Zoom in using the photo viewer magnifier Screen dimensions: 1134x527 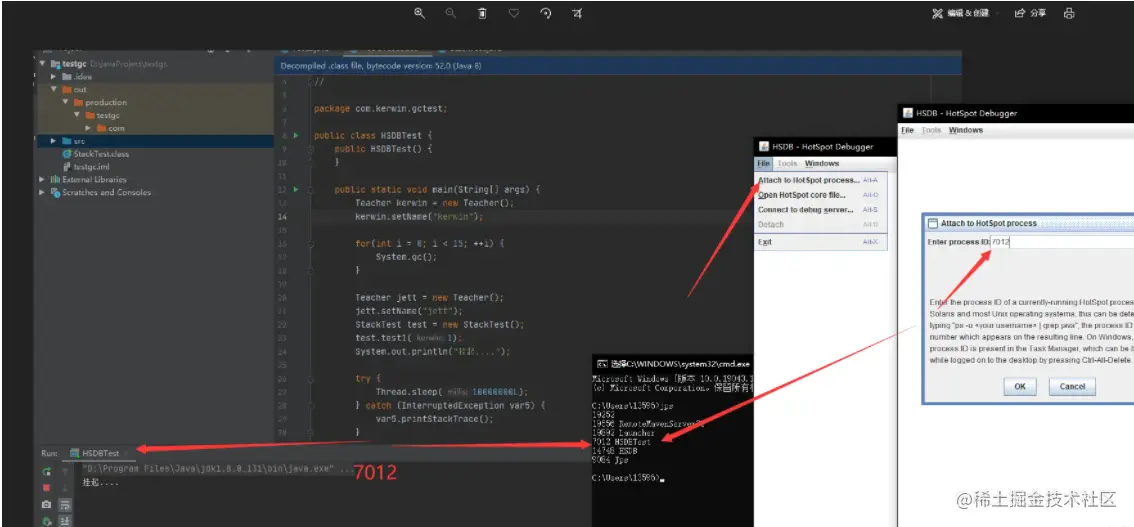419,13
